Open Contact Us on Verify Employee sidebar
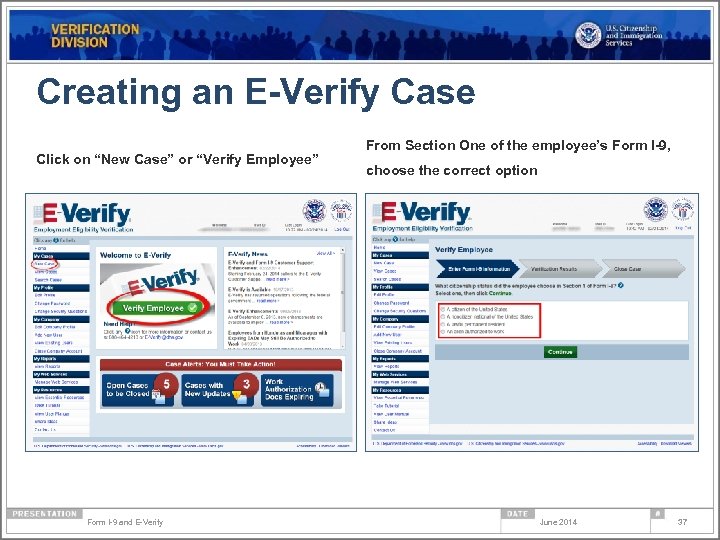The height and width of the screenshot is (540, 720). point(384,430)
